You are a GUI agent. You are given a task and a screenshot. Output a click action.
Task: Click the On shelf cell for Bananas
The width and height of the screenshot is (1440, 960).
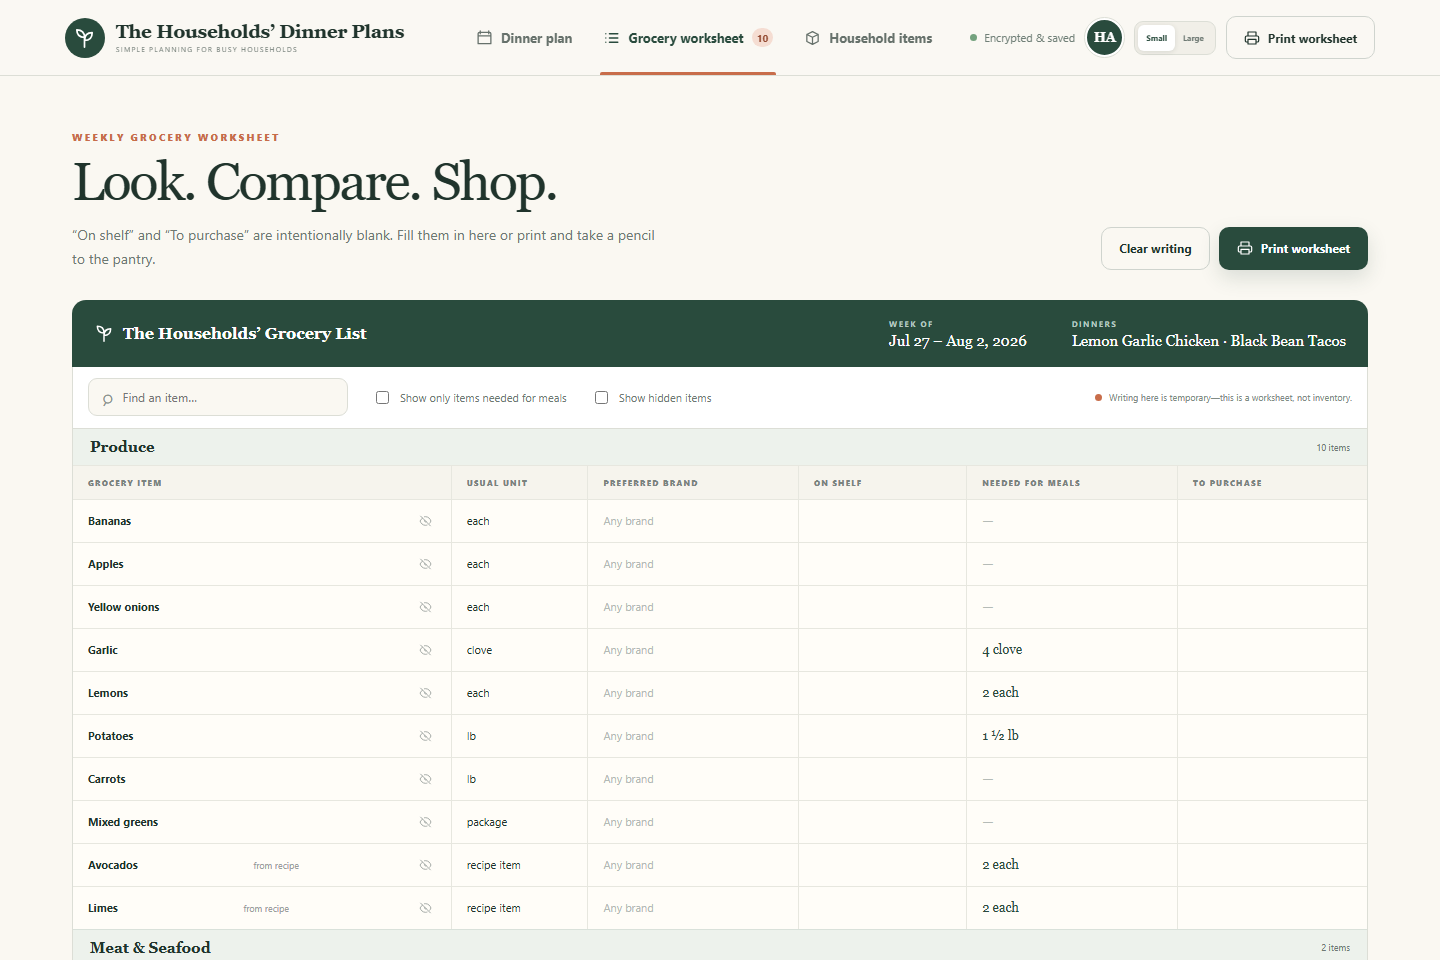882,521
